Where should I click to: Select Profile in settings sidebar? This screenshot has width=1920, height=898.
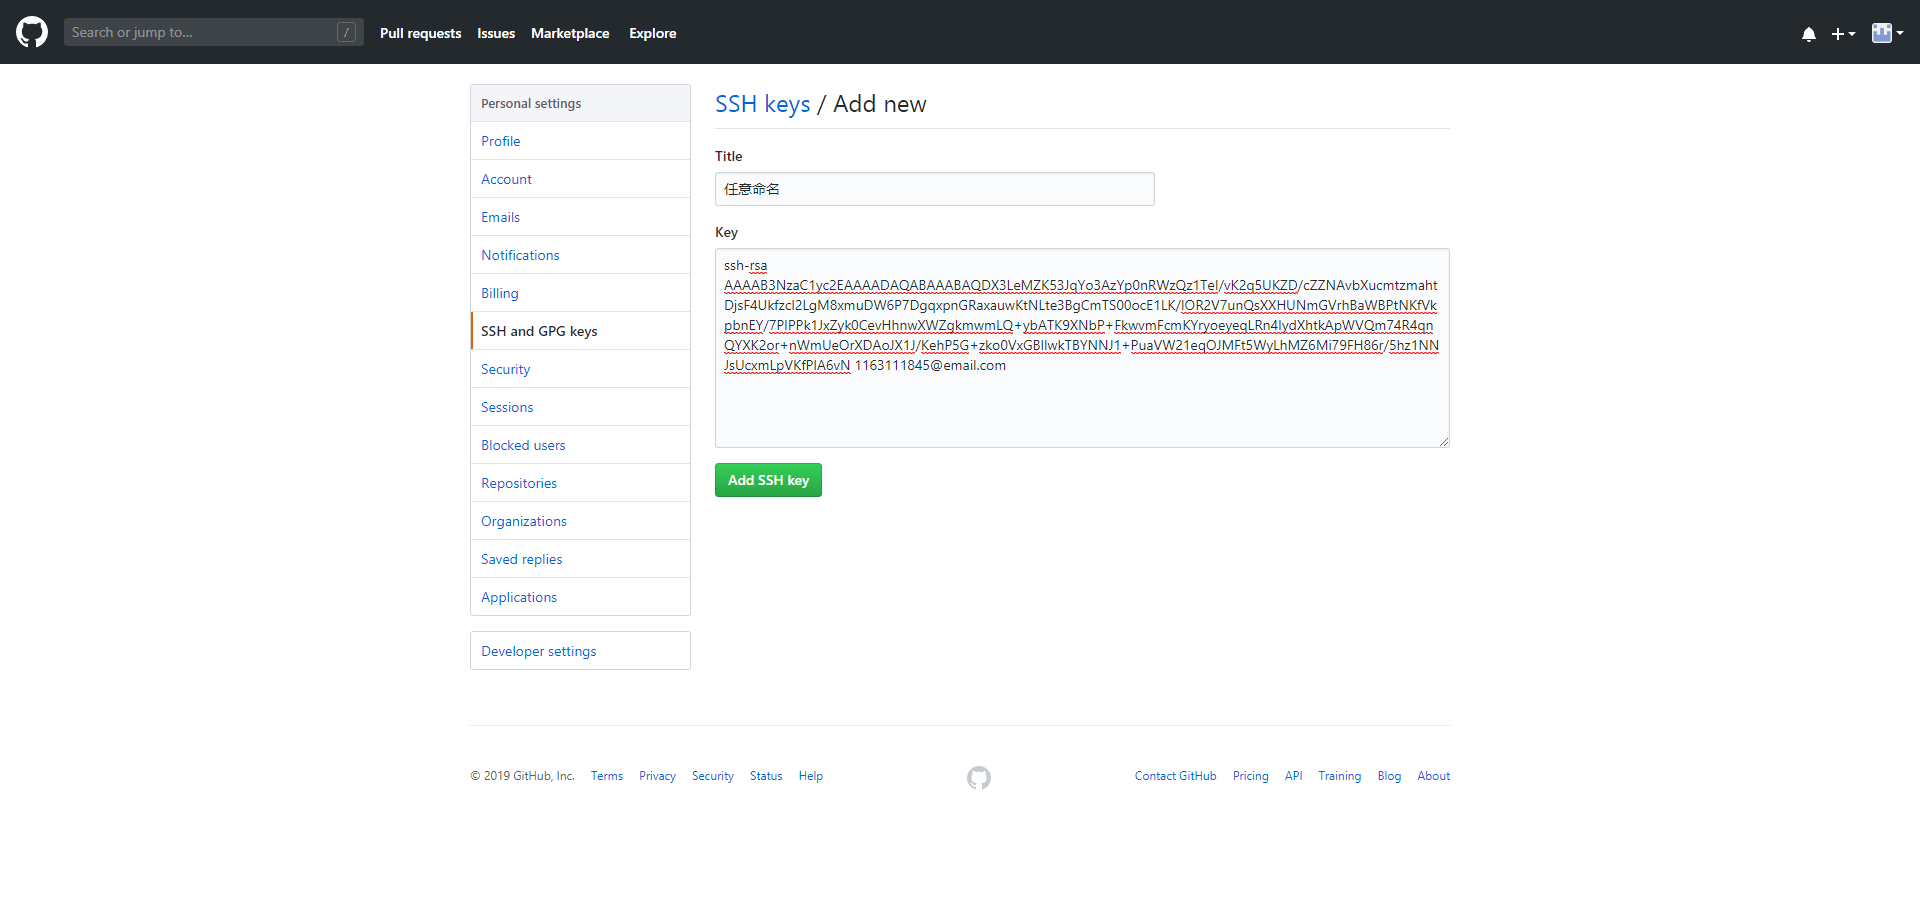[580, 141]
